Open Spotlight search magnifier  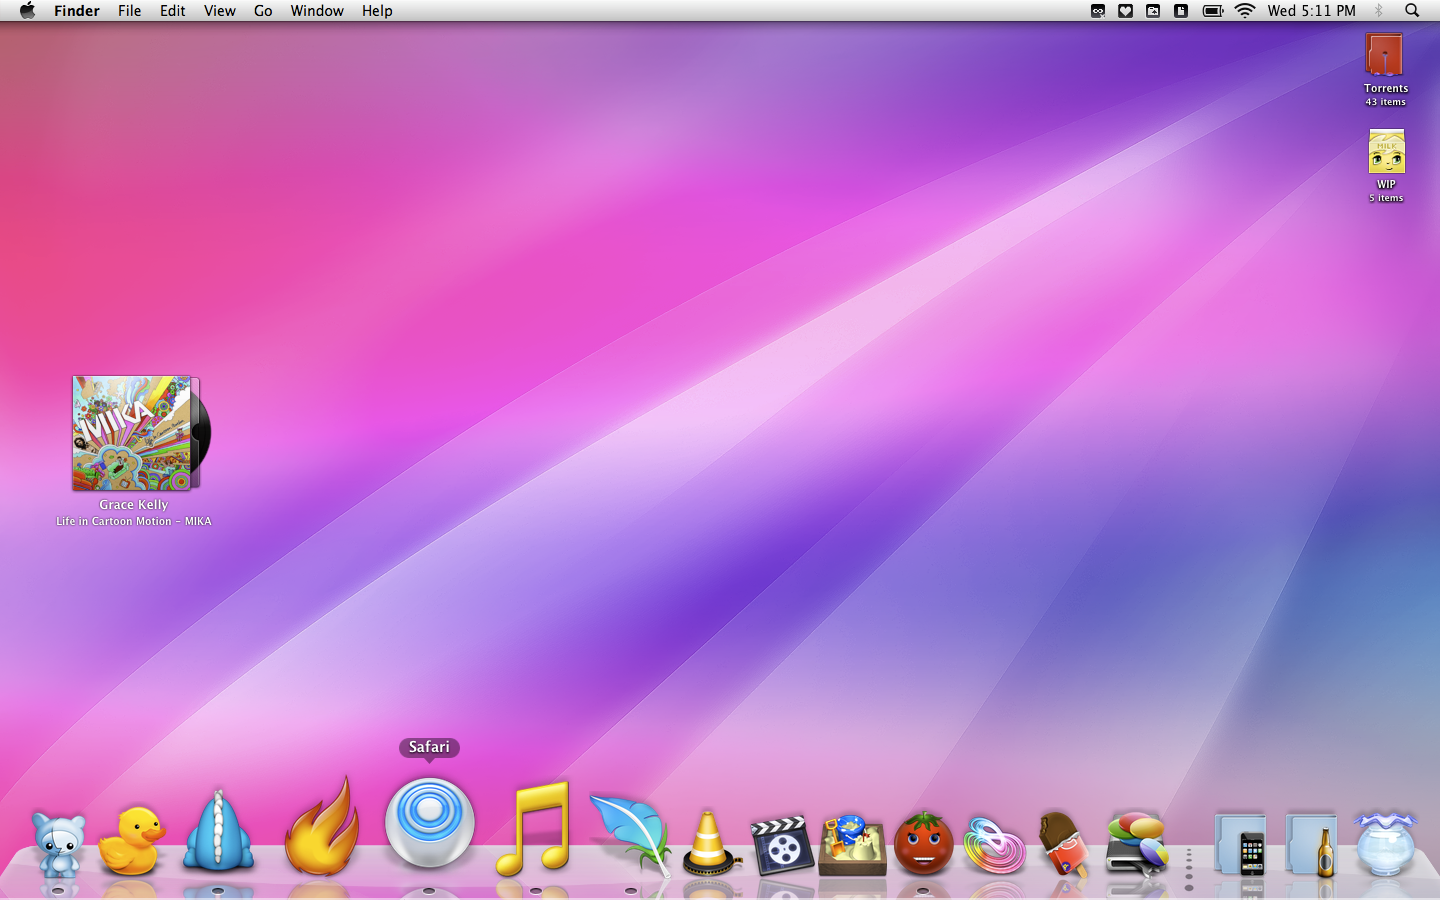pos(1412,11)
